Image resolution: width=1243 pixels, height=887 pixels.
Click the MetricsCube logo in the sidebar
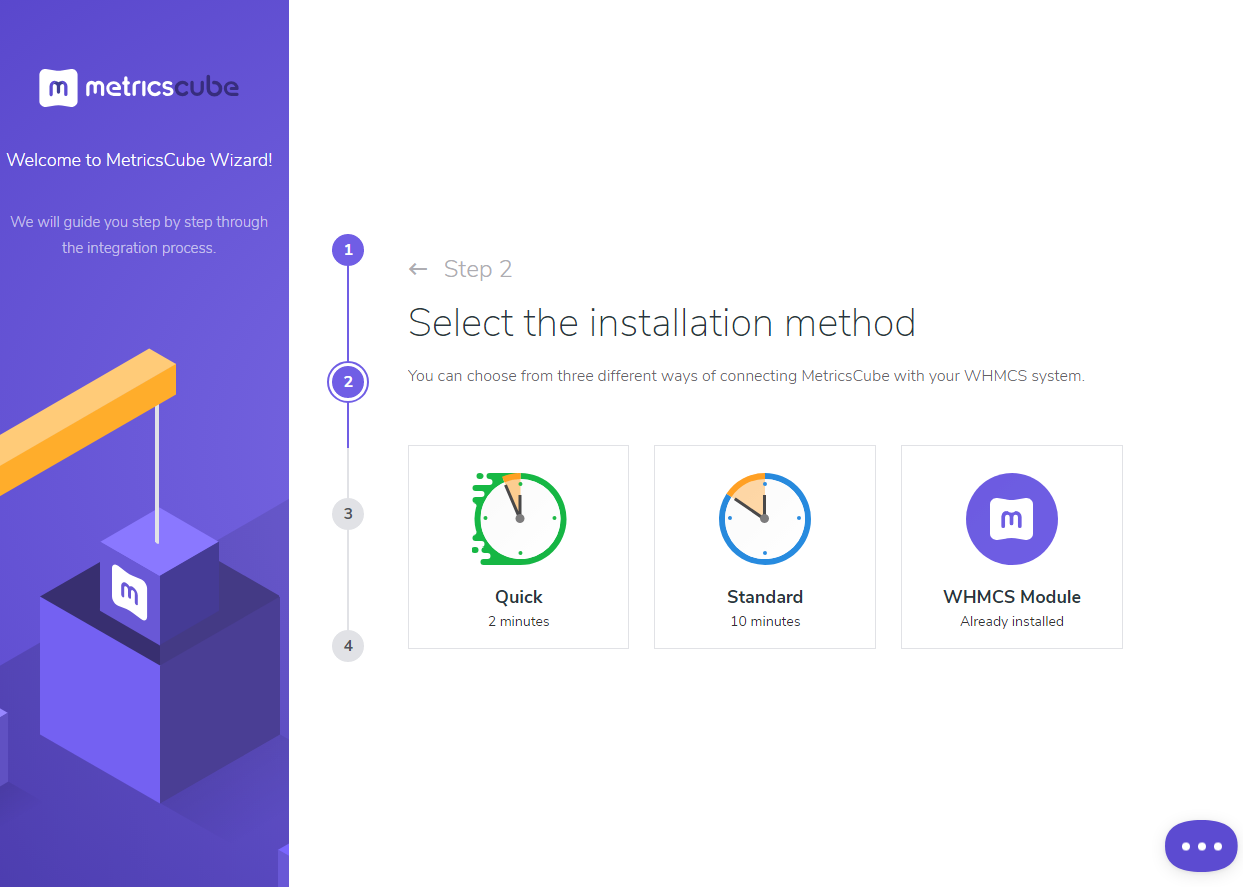[139, 88]
